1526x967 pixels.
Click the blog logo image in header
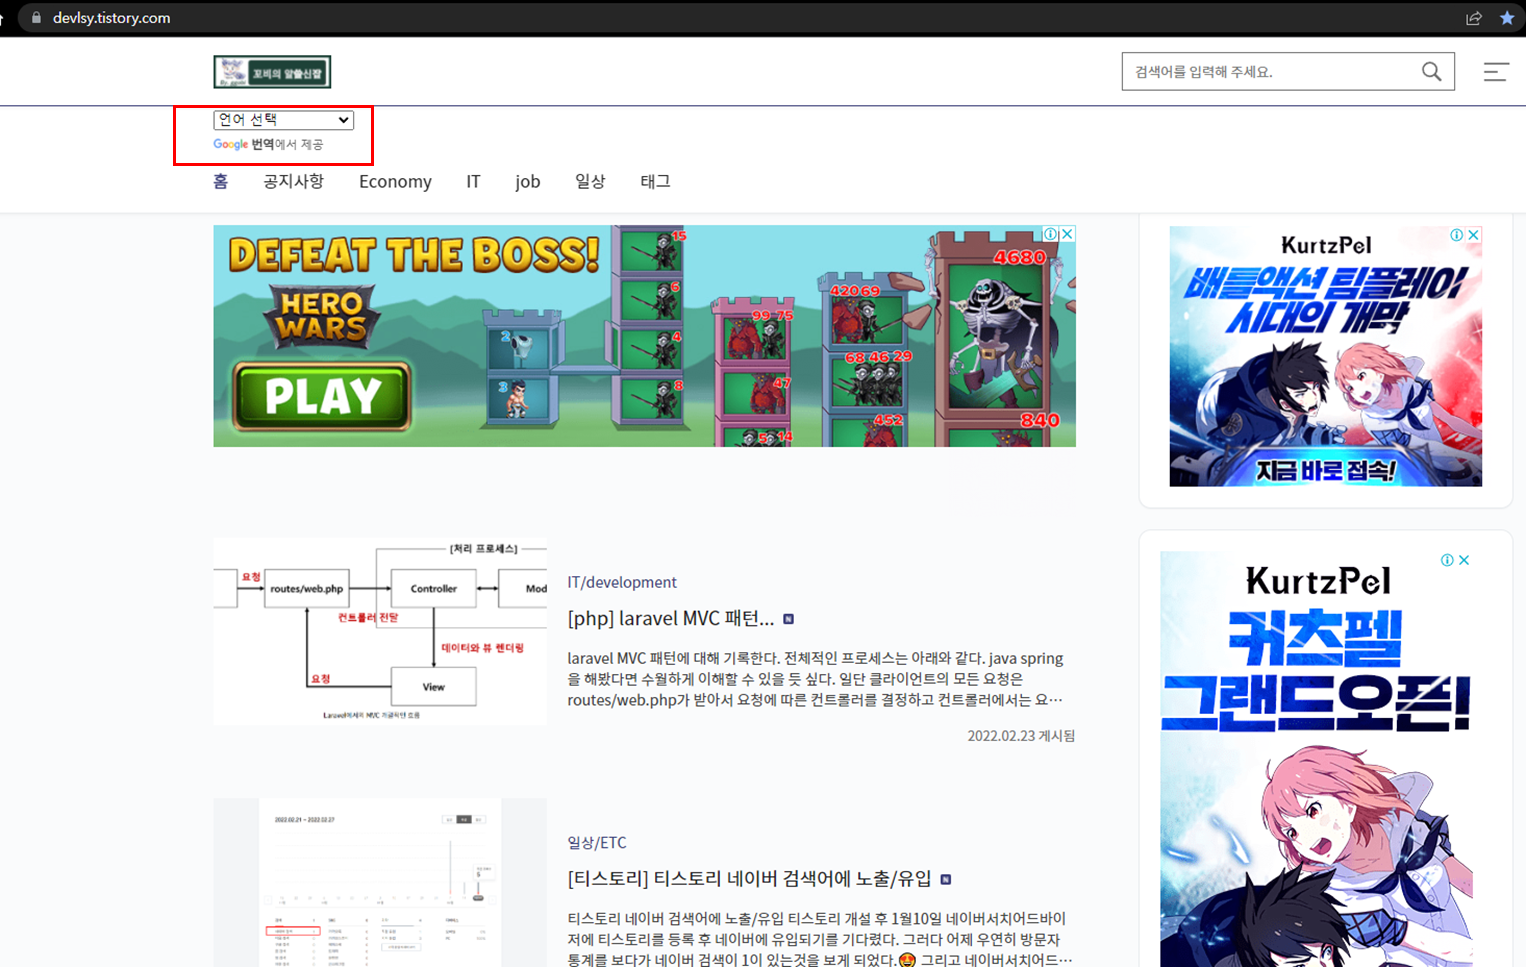[x=272, y=72]
